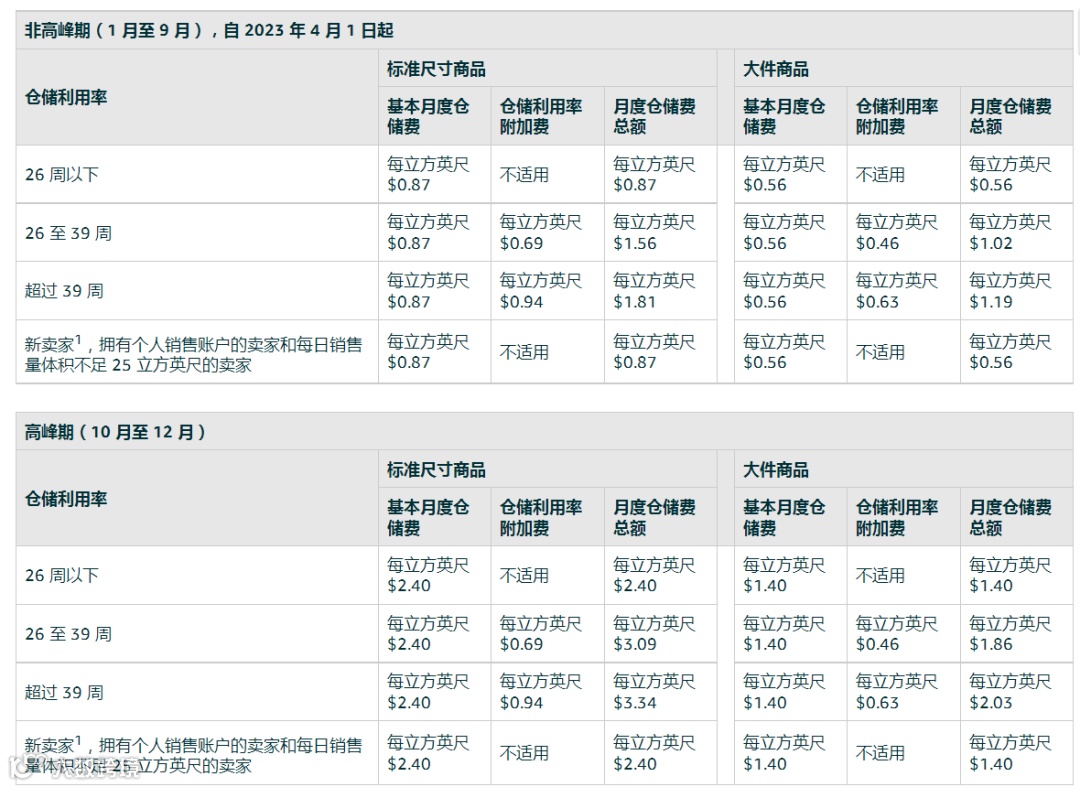Click "标准尺寸商品" header in the peak-season table
This screenshot has width=1080, height=787.
click(x=436, y=470)
